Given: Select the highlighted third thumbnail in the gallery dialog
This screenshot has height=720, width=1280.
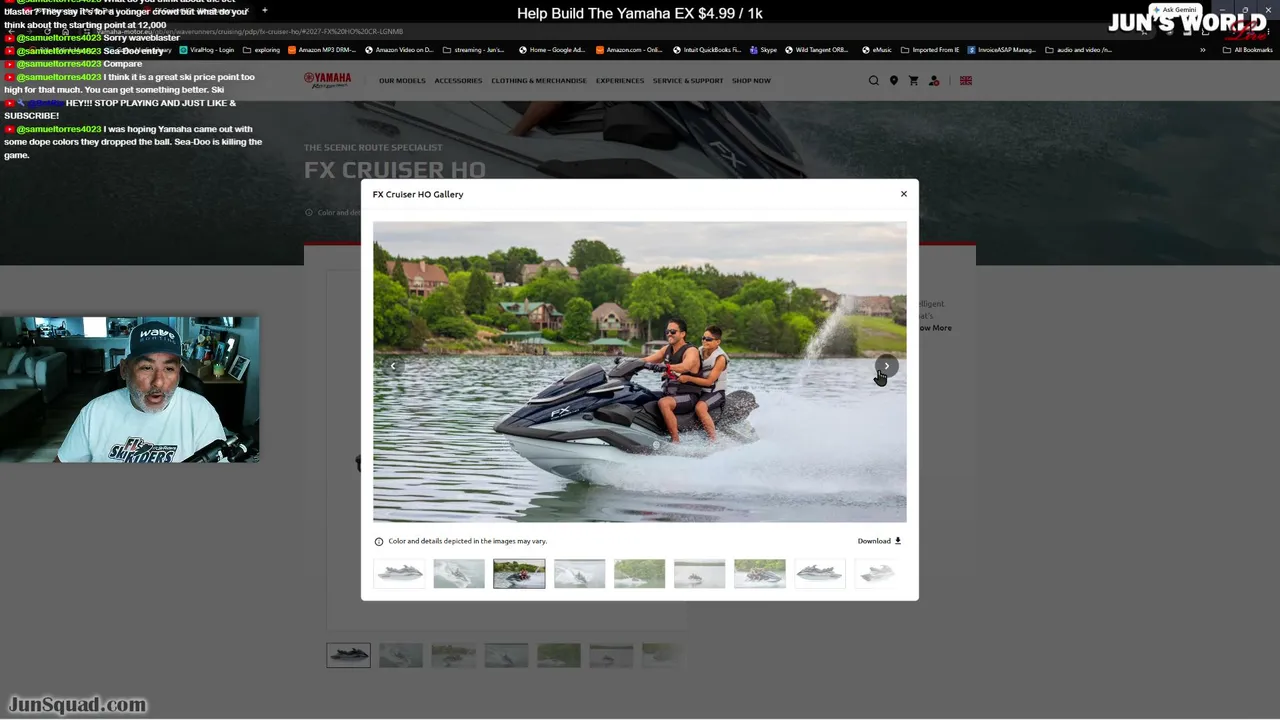Looking at the screenshot, I should click(519, 573).
